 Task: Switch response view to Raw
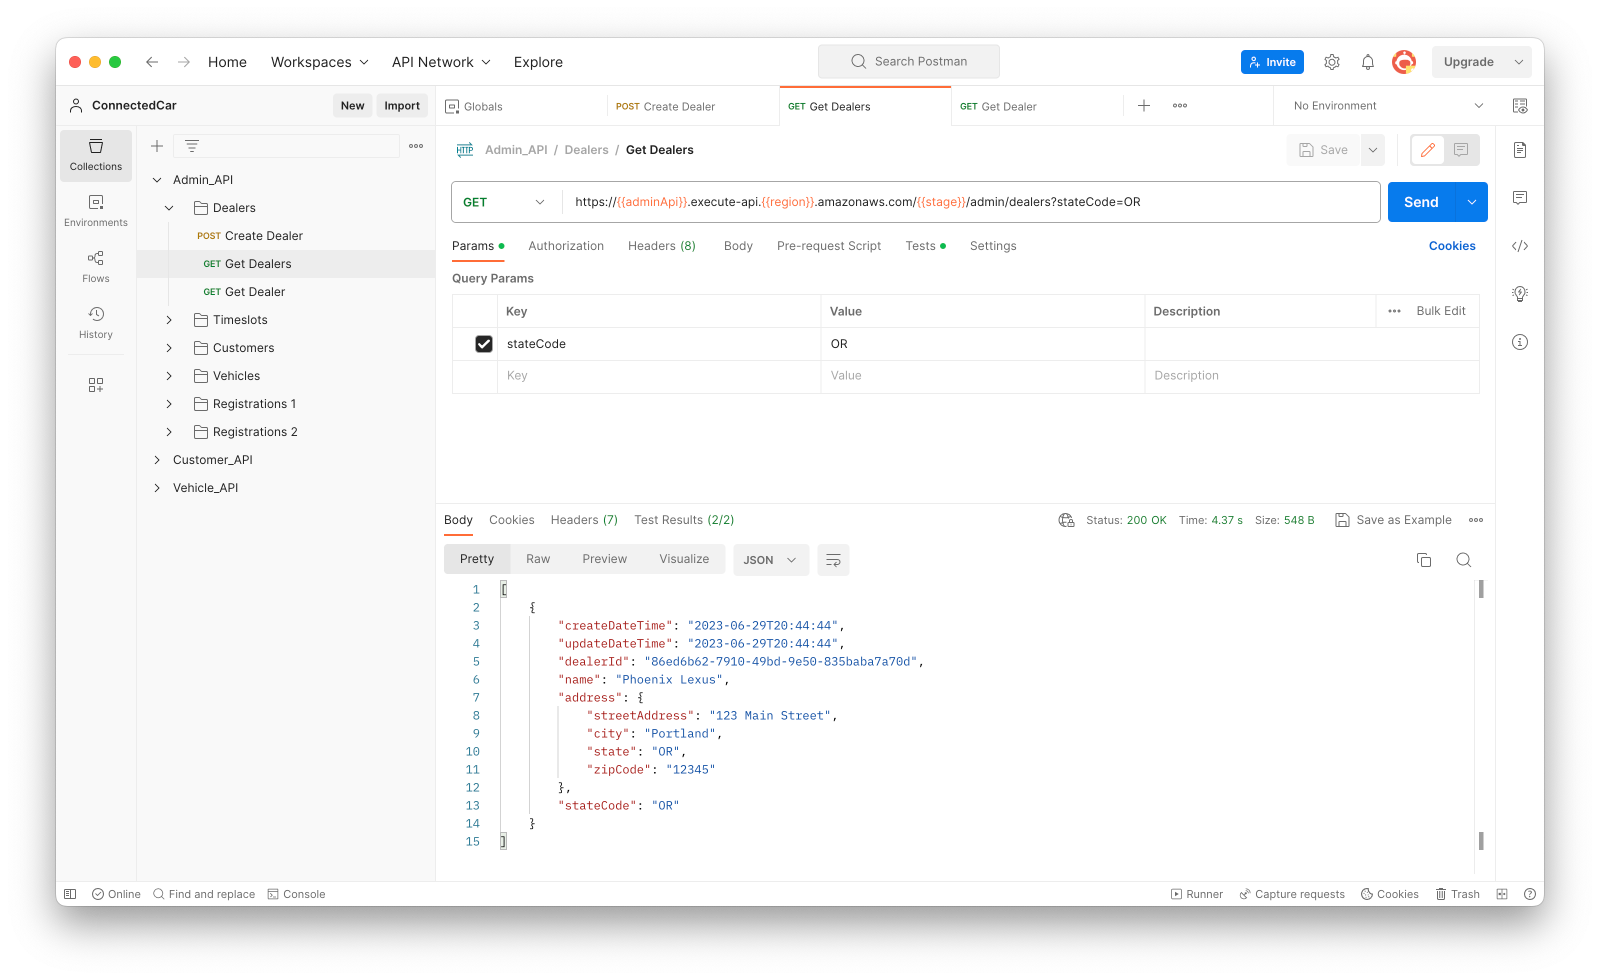tap(538, 559)
